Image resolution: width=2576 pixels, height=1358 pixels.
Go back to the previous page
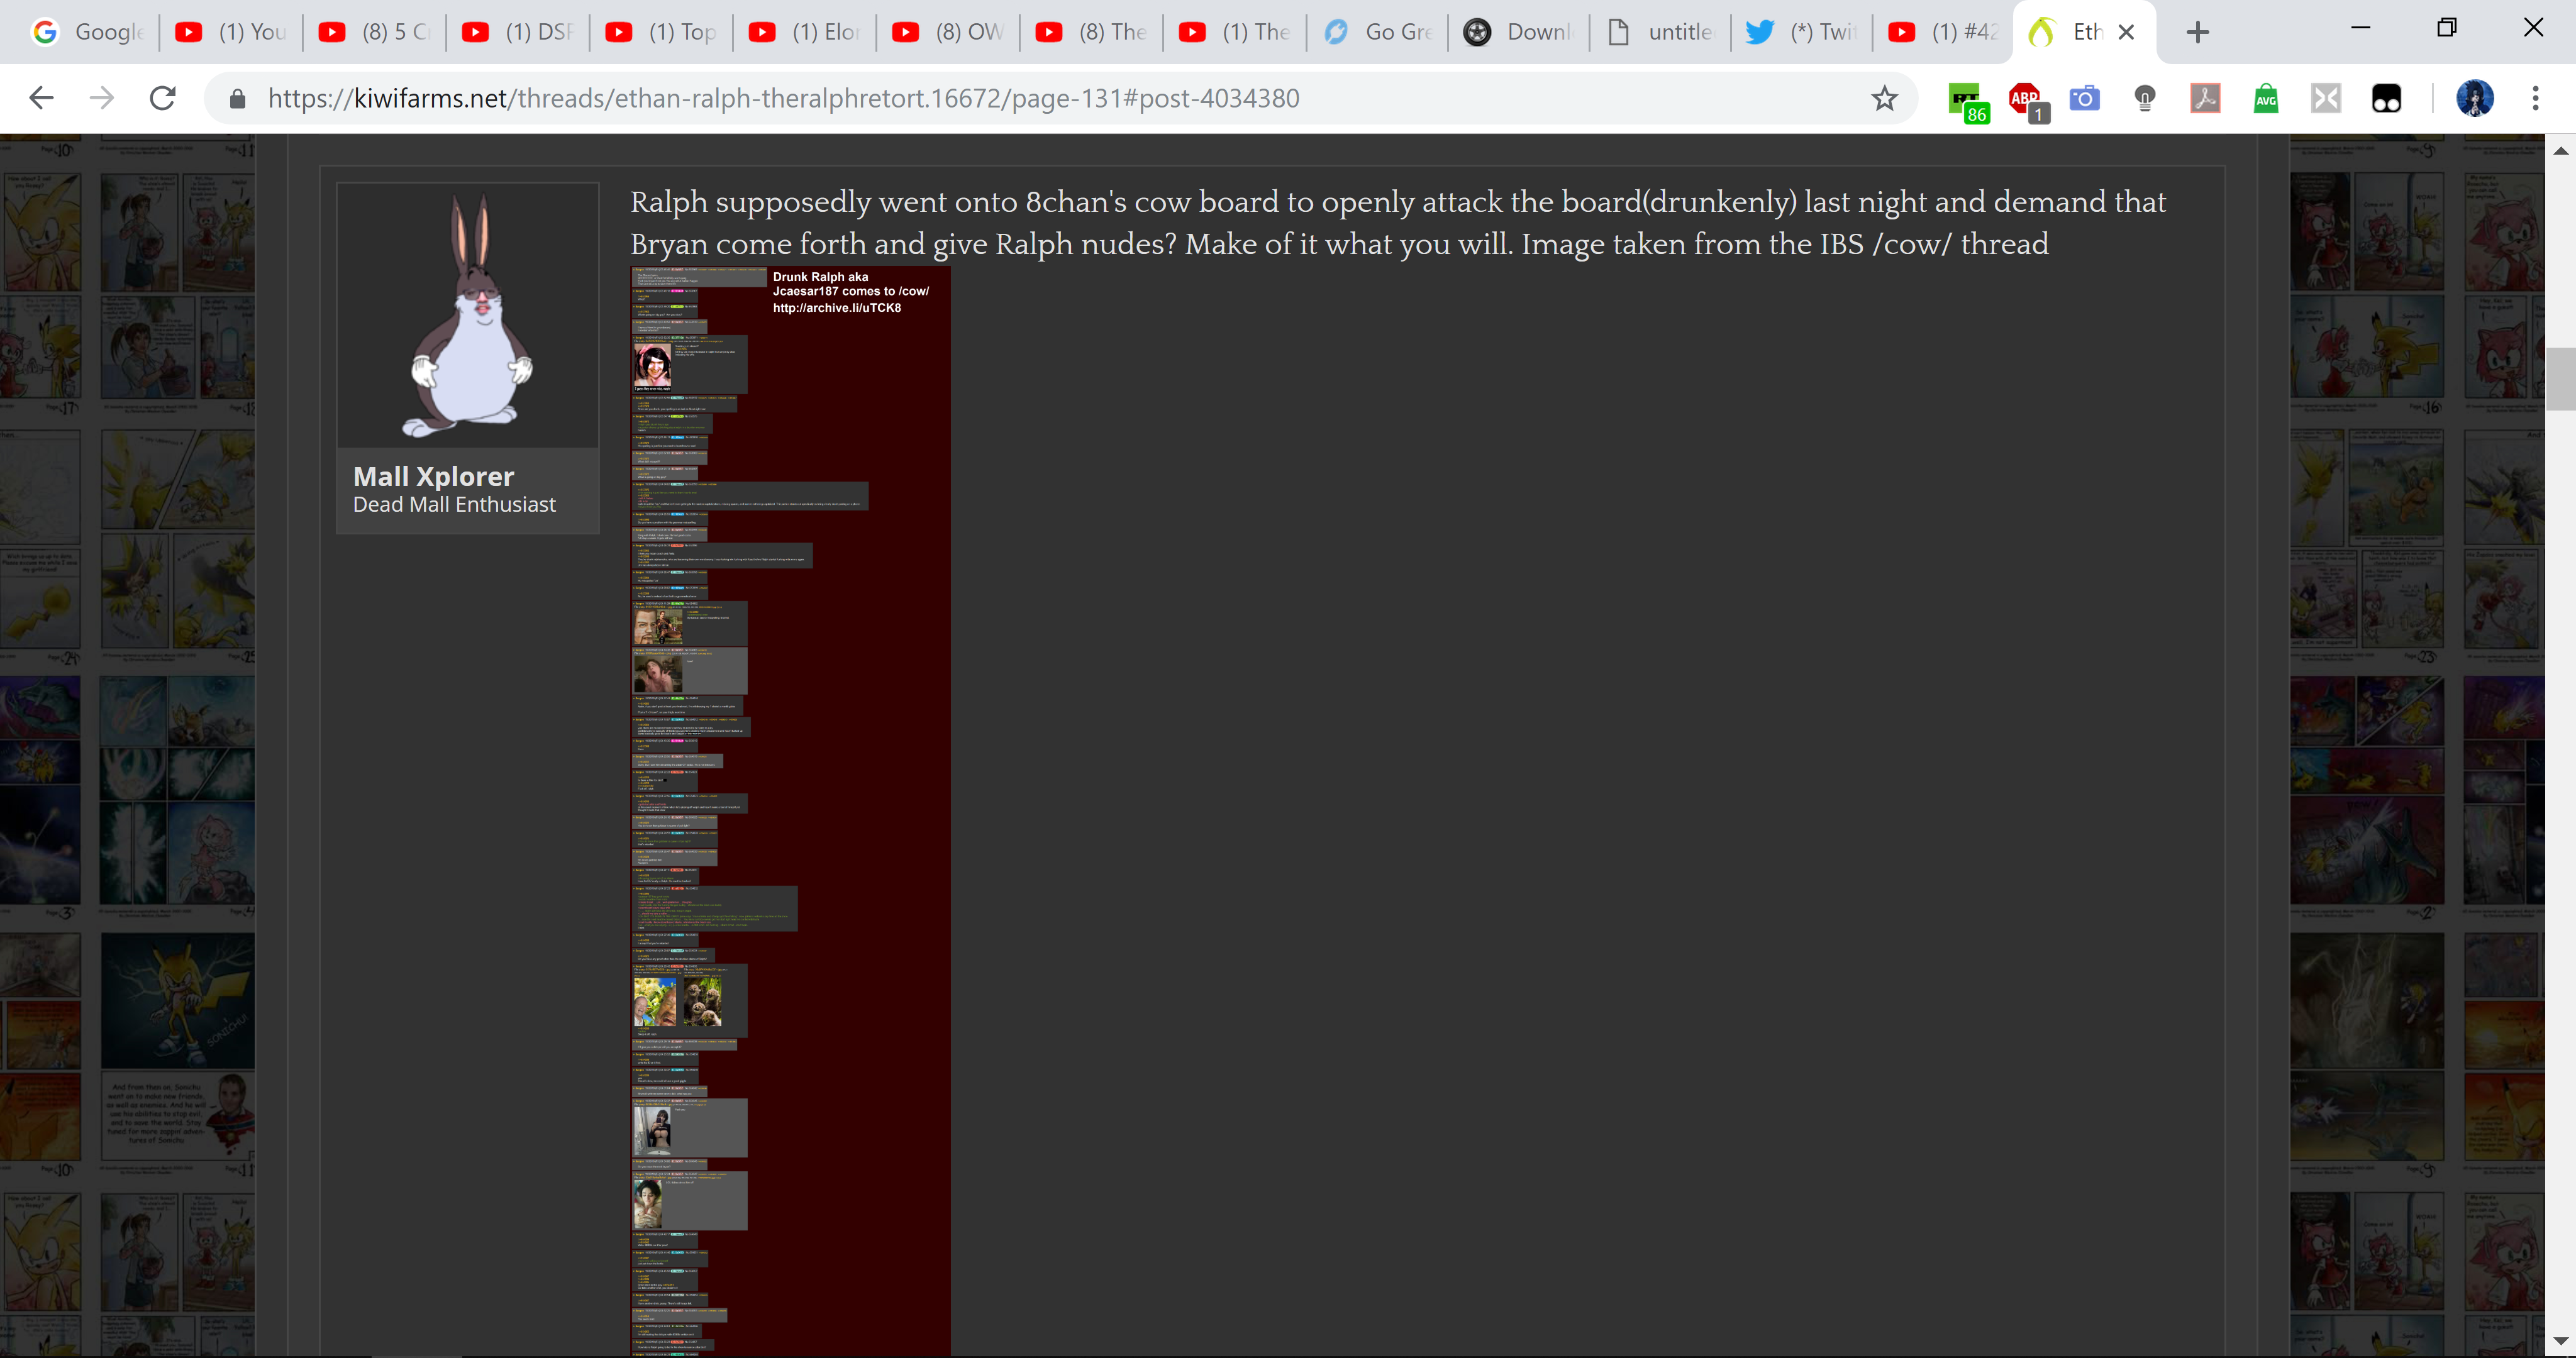point(41,98)
